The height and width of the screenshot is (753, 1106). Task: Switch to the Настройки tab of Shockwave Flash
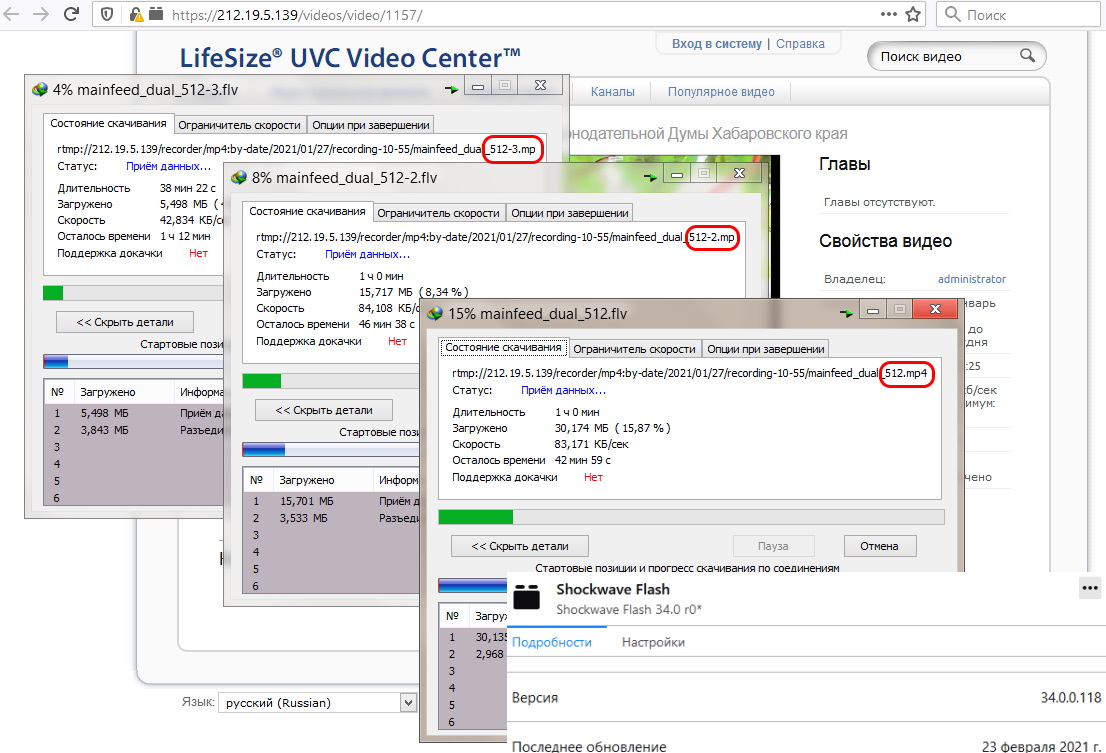[653, 642]
